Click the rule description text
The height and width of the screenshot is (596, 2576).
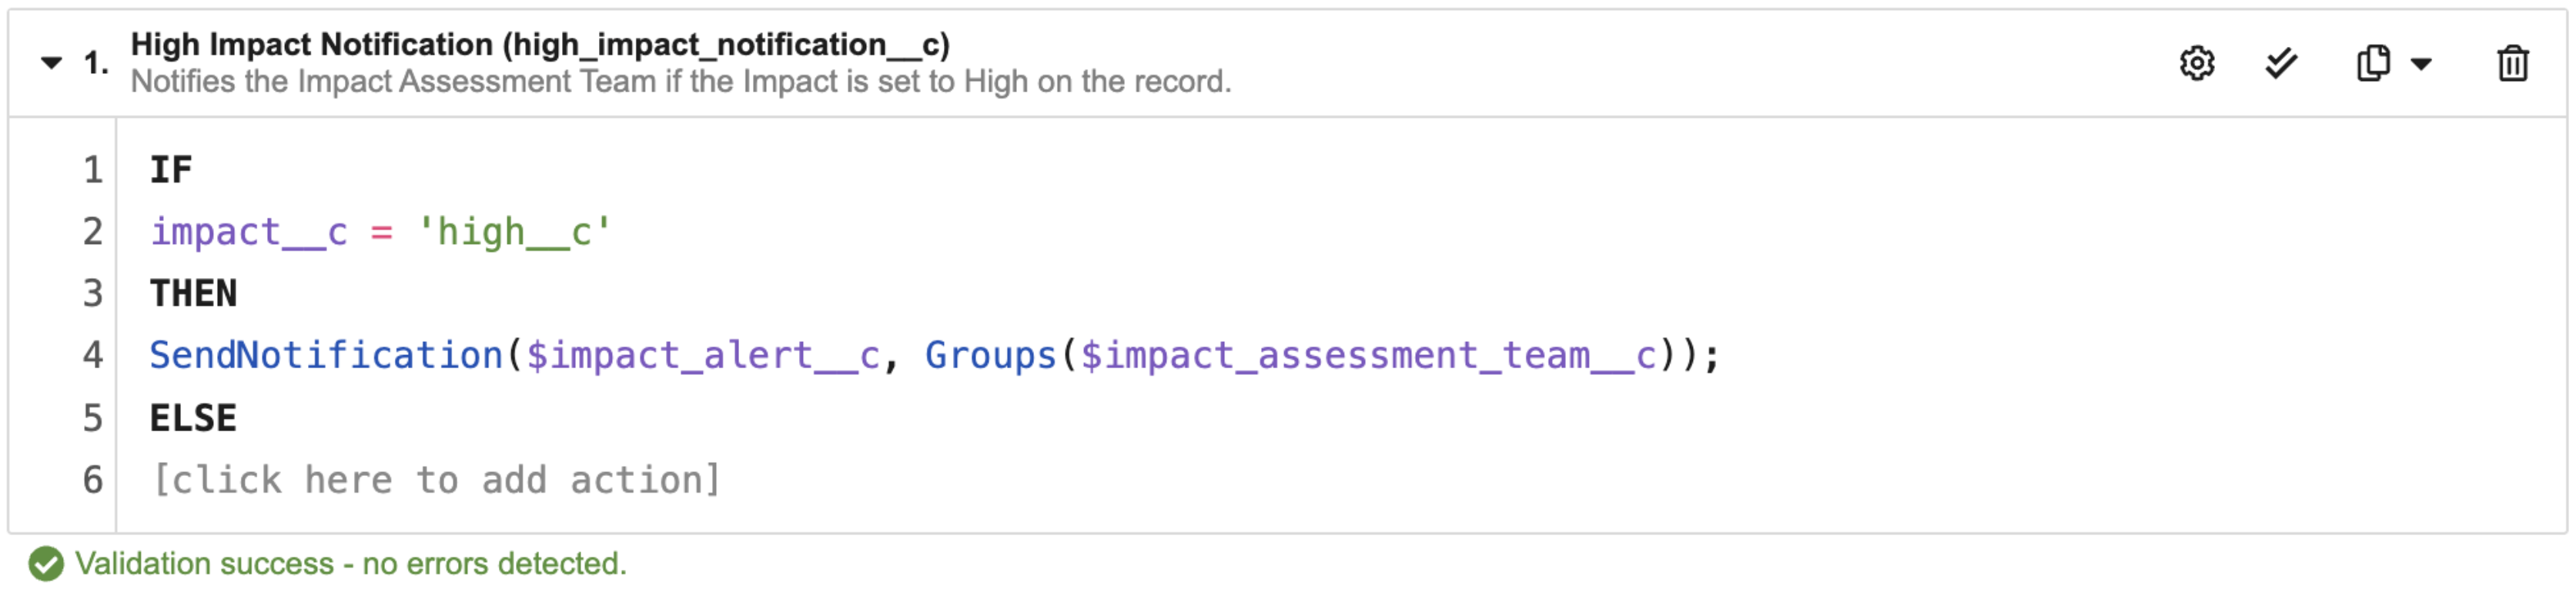tap(681, 81)
